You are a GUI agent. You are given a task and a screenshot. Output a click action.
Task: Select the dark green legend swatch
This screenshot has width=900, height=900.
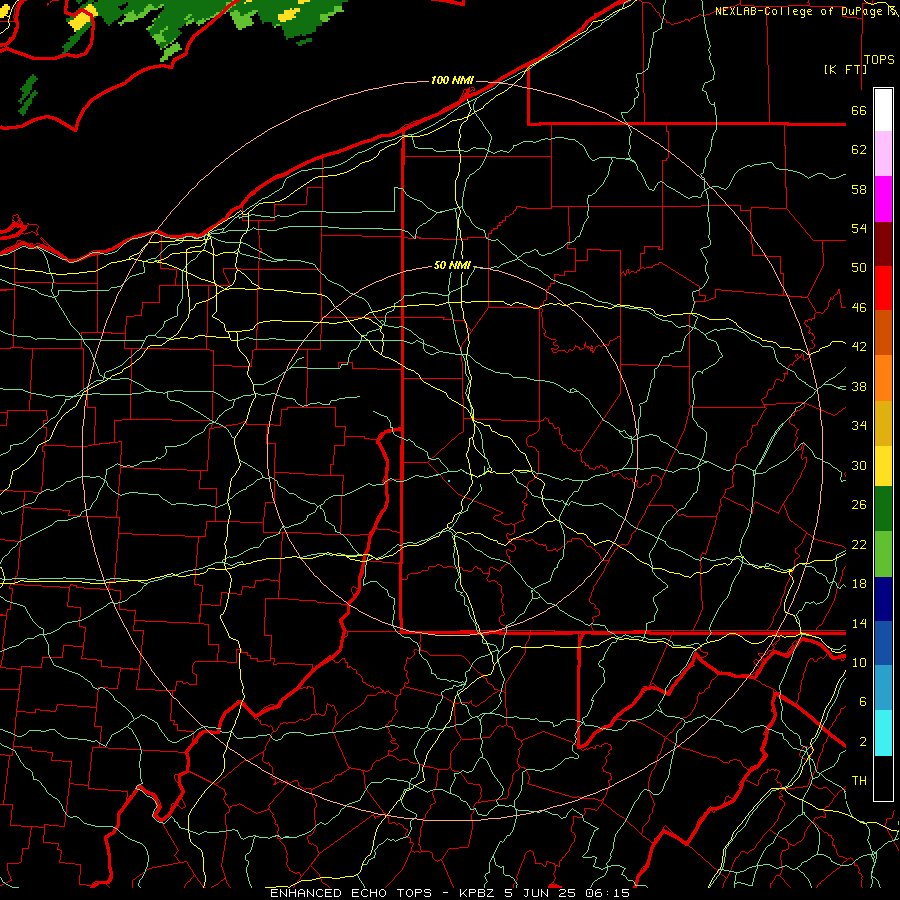tap(883, 509)
